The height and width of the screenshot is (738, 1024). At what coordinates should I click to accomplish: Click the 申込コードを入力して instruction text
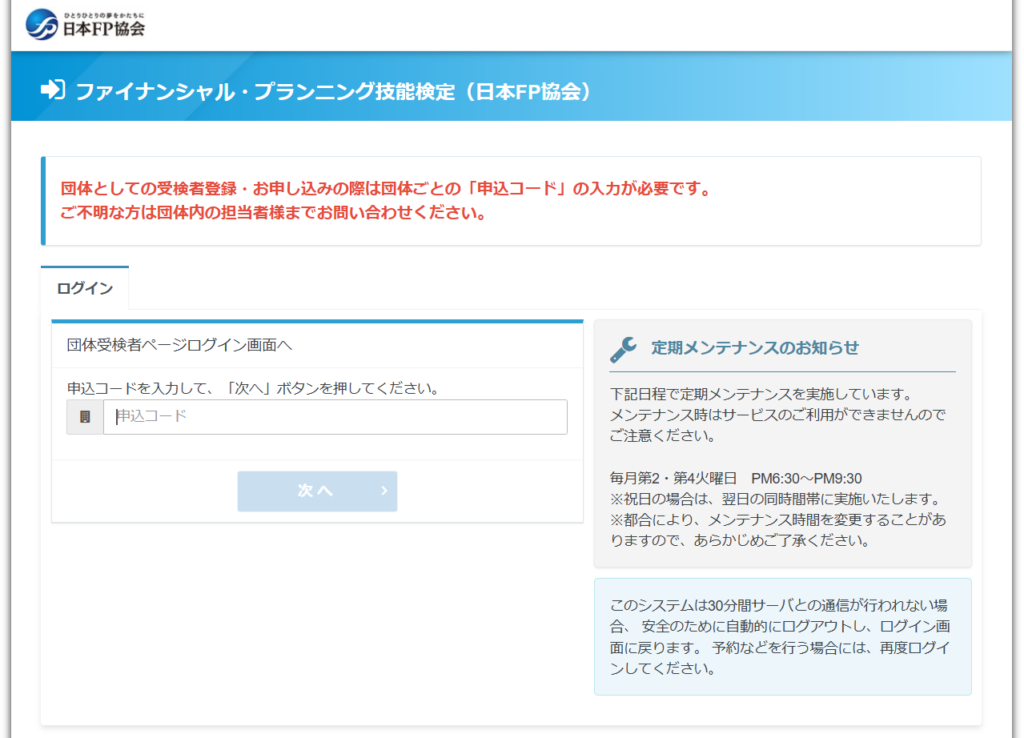pos(253,387)
